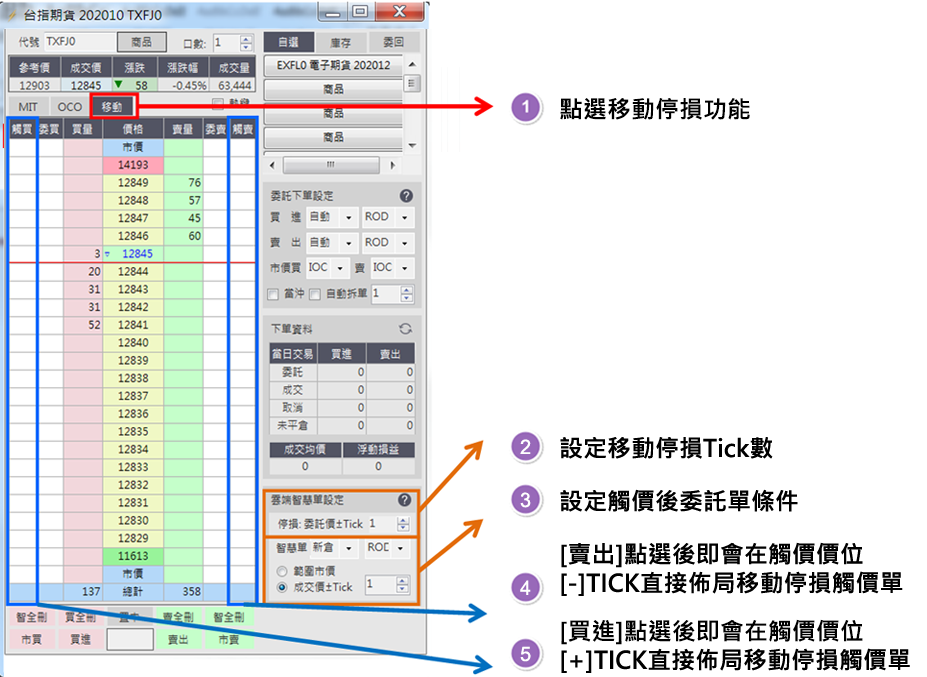The height and width of the screenshot is (677, 927).
Task: Click the watchlist vertical scrollbar thumb
Action: (412, 83)
